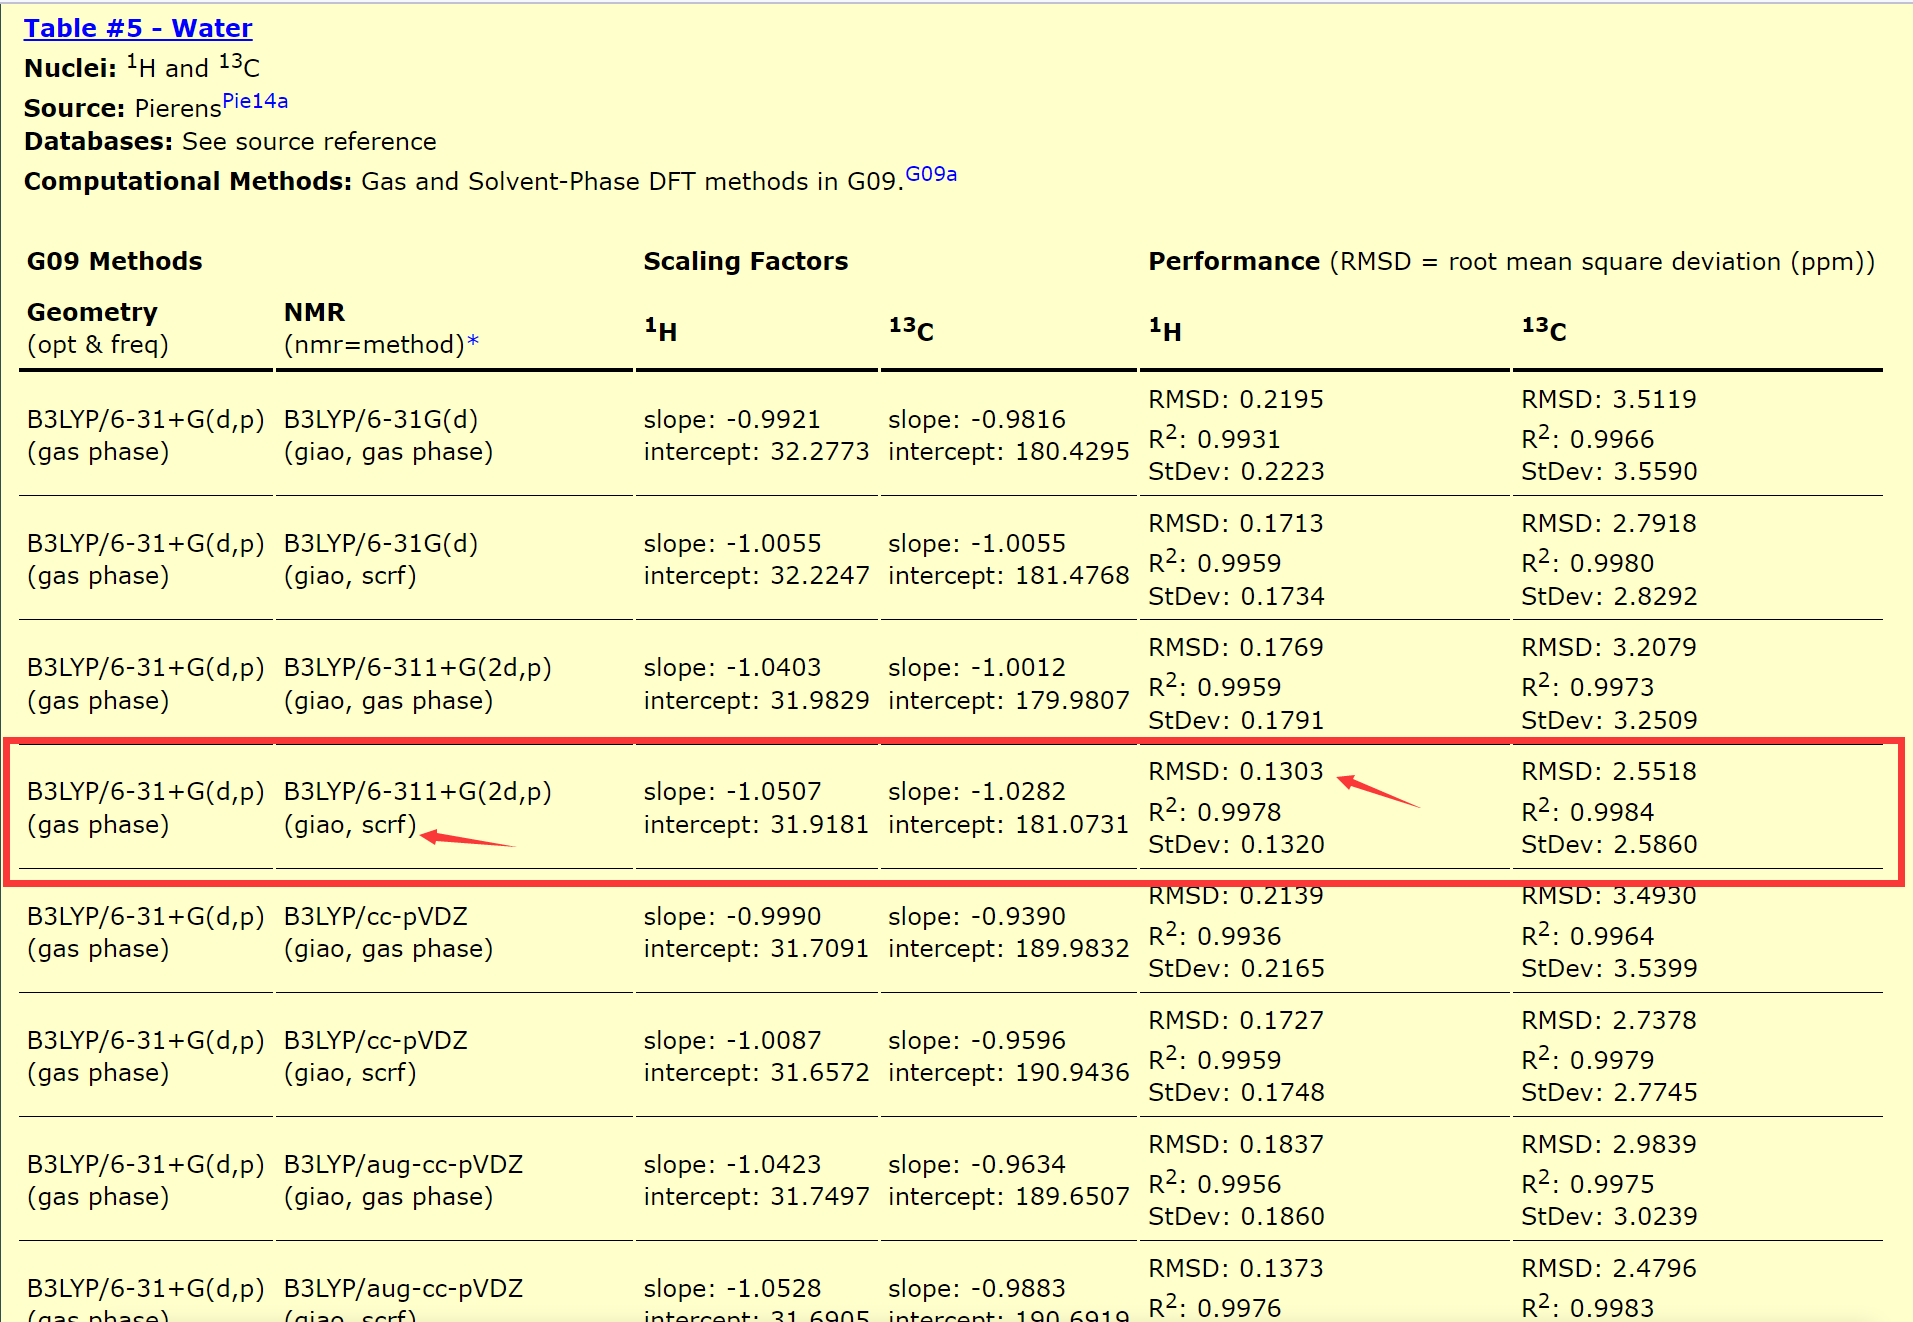Click the 1H RMSD: 0.1303 value
Screen dimensions: 1913x1322
coord(1235,771)
